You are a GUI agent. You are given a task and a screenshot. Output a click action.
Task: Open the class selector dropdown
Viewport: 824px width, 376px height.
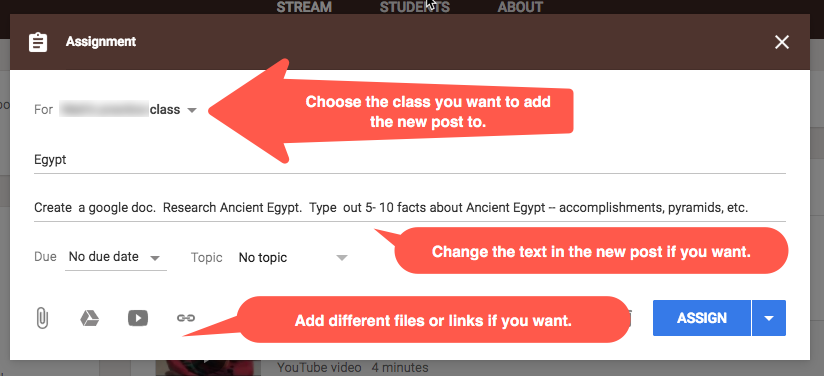192,110
